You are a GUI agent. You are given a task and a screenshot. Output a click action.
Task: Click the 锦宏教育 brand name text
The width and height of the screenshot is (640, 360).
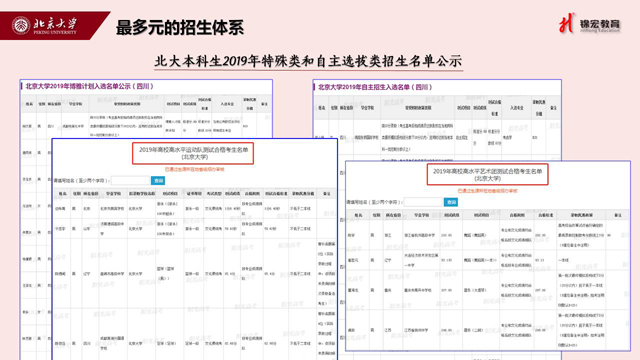click(x=600, y=24)
